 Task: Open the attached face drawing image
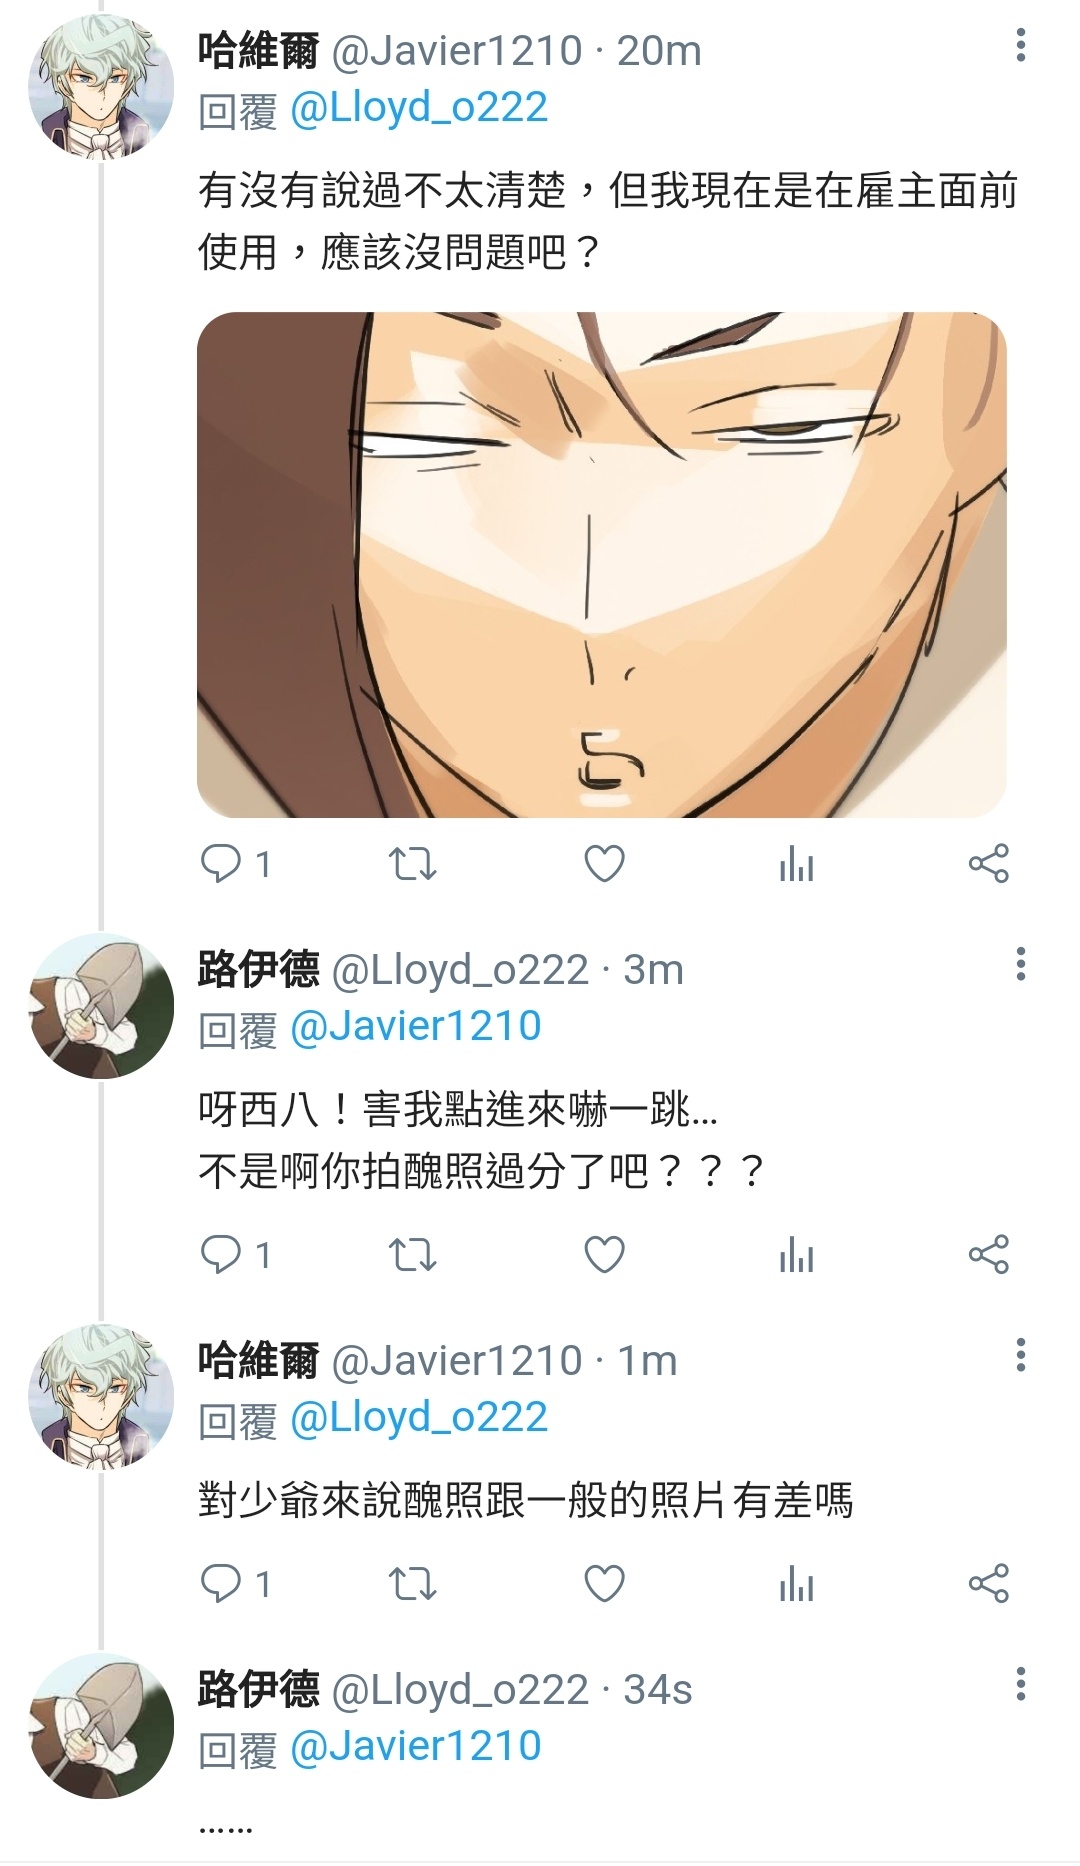[x=601, y=564]
